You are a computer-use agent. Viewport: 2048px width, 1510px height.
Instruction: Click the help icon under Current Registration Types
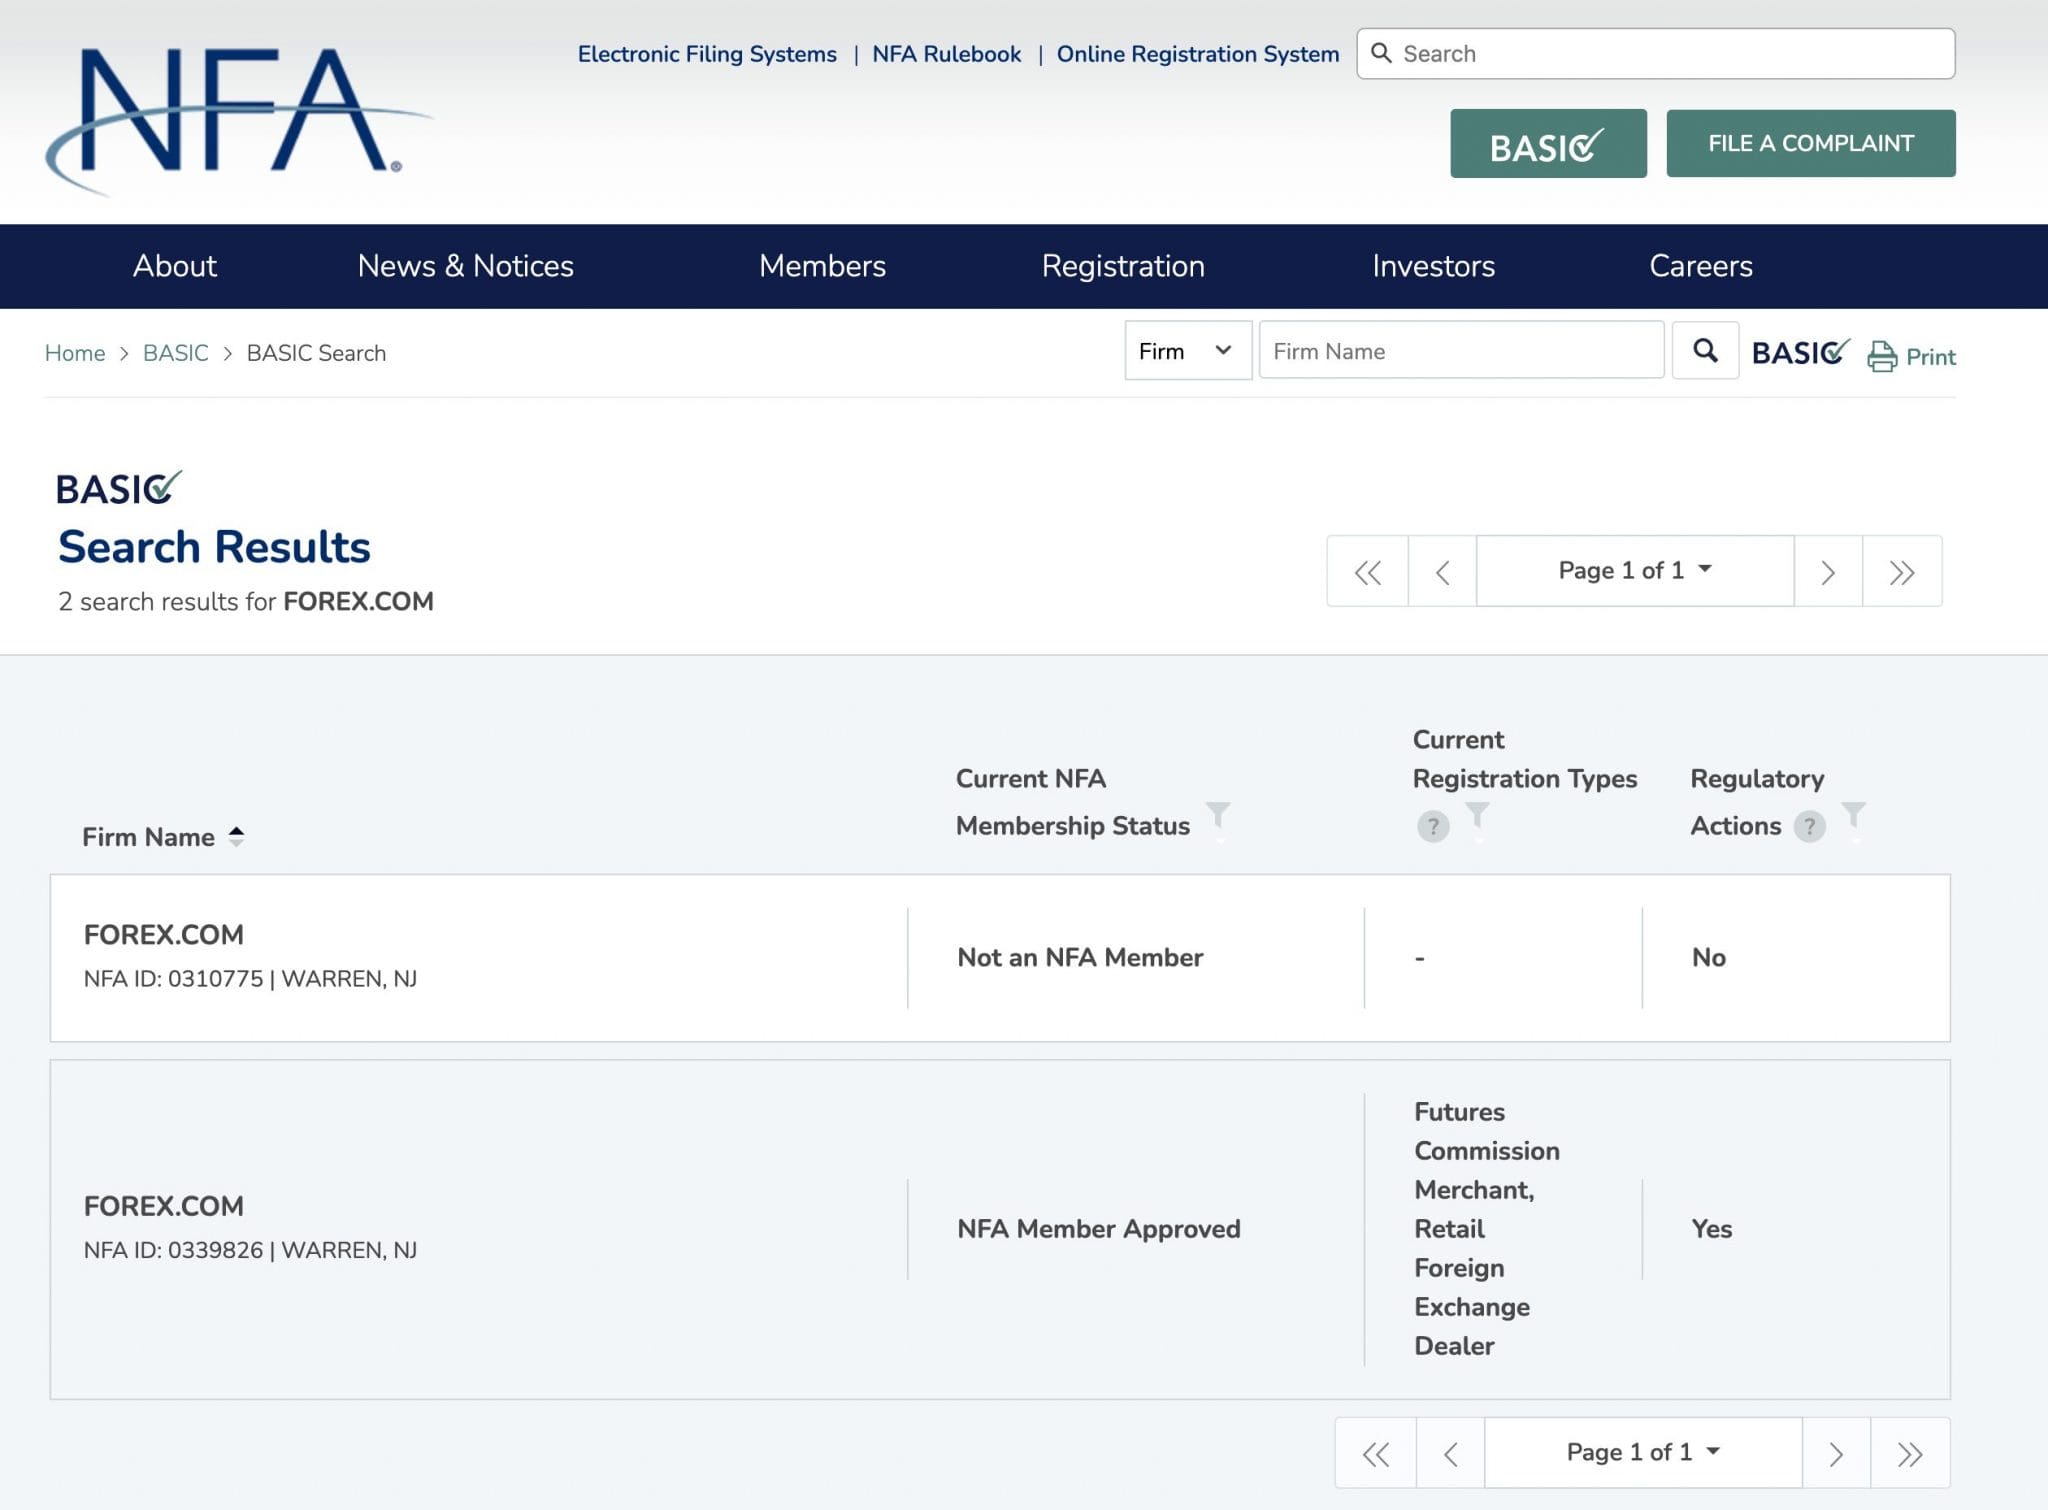click(1433, 826)
